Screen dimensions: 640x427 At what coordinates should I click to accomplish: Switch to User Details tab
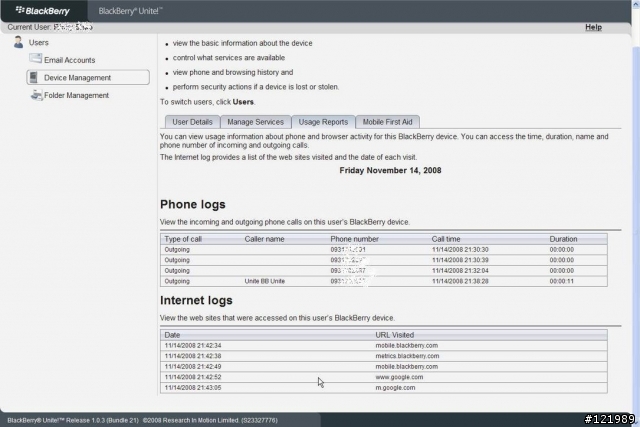coord(192,122)
